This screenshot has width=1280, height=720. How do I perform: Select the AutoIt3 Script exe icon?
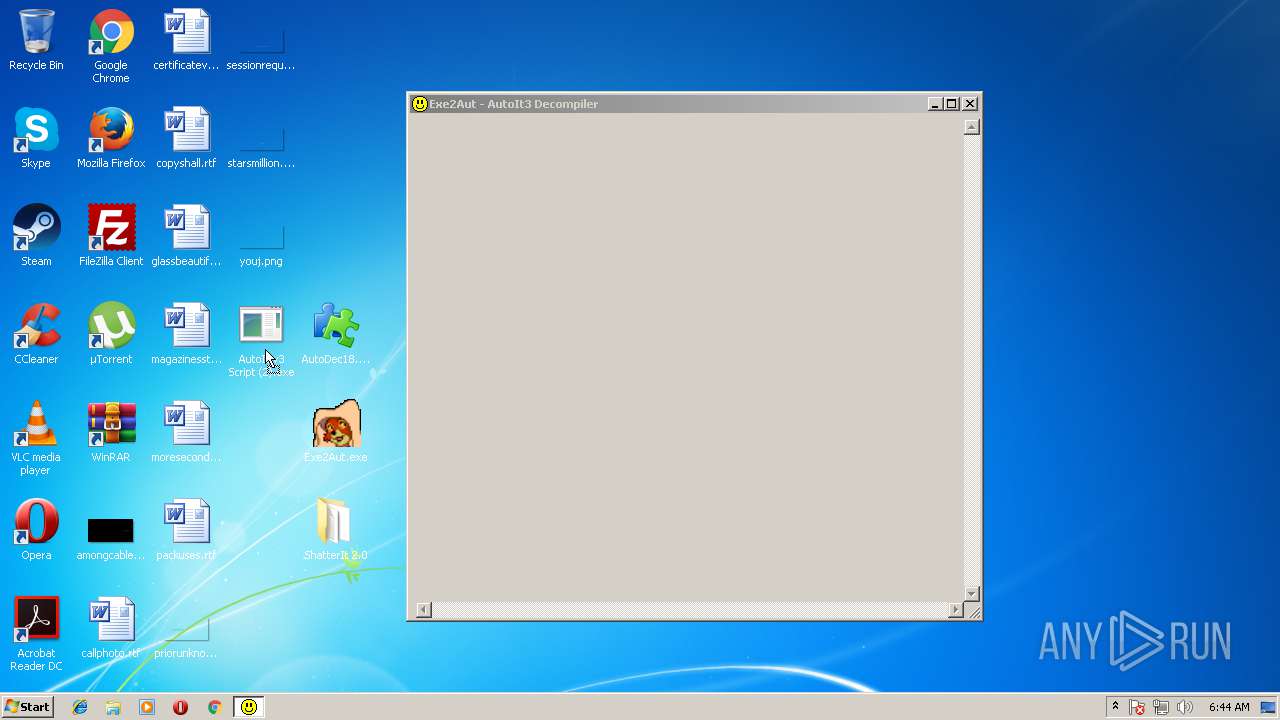click(x=261, y=340)
